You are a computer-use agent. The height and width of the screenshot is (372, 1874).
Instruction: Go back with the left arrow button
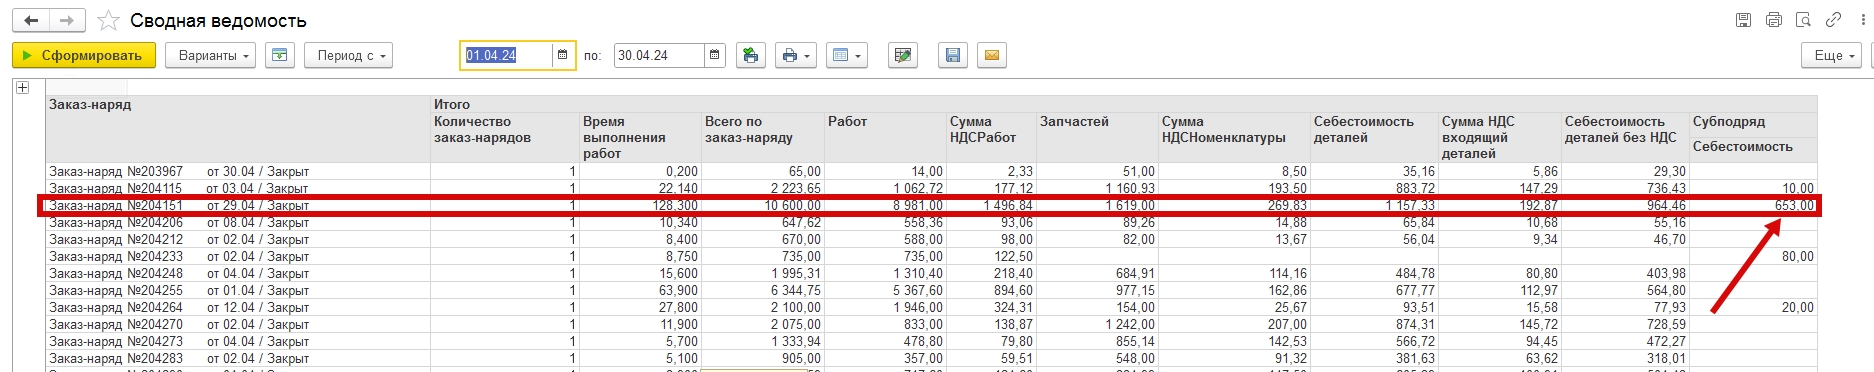pos(31,20)
